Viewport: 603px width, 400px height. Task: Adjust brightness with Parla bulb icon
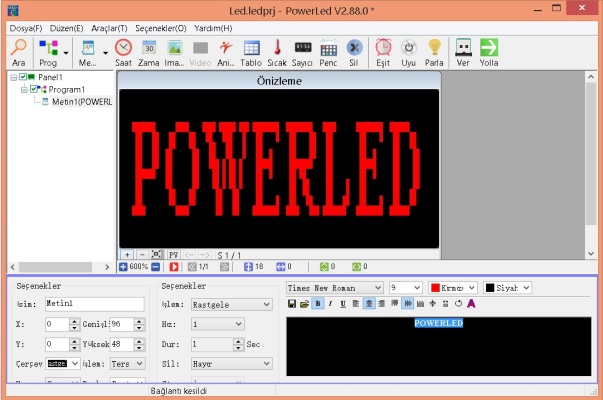(x=434, y=53)
